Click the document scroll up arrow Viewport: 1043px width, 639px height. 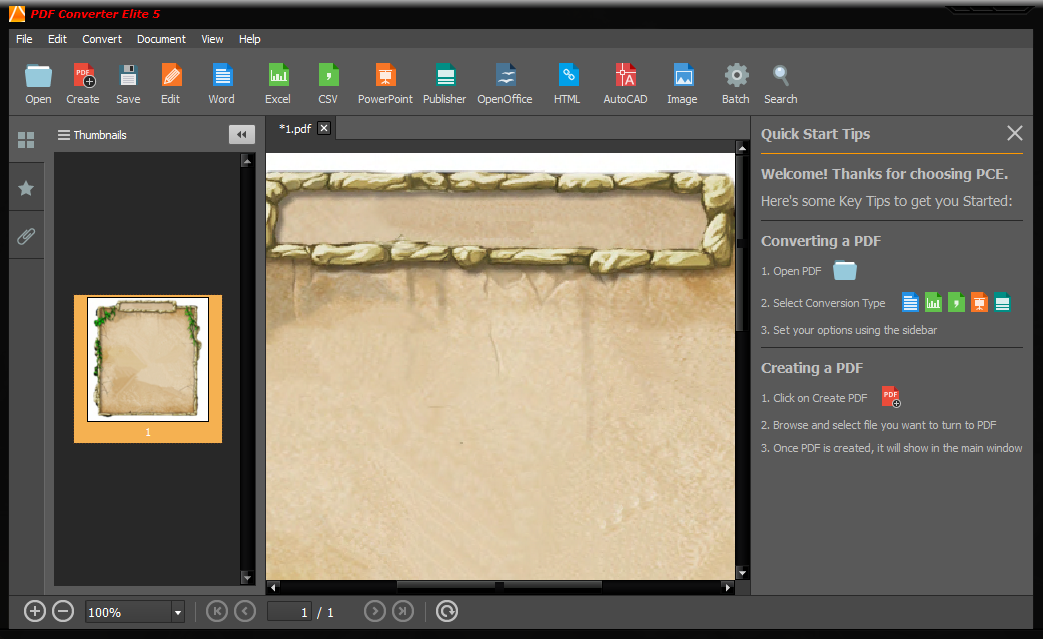742,148
